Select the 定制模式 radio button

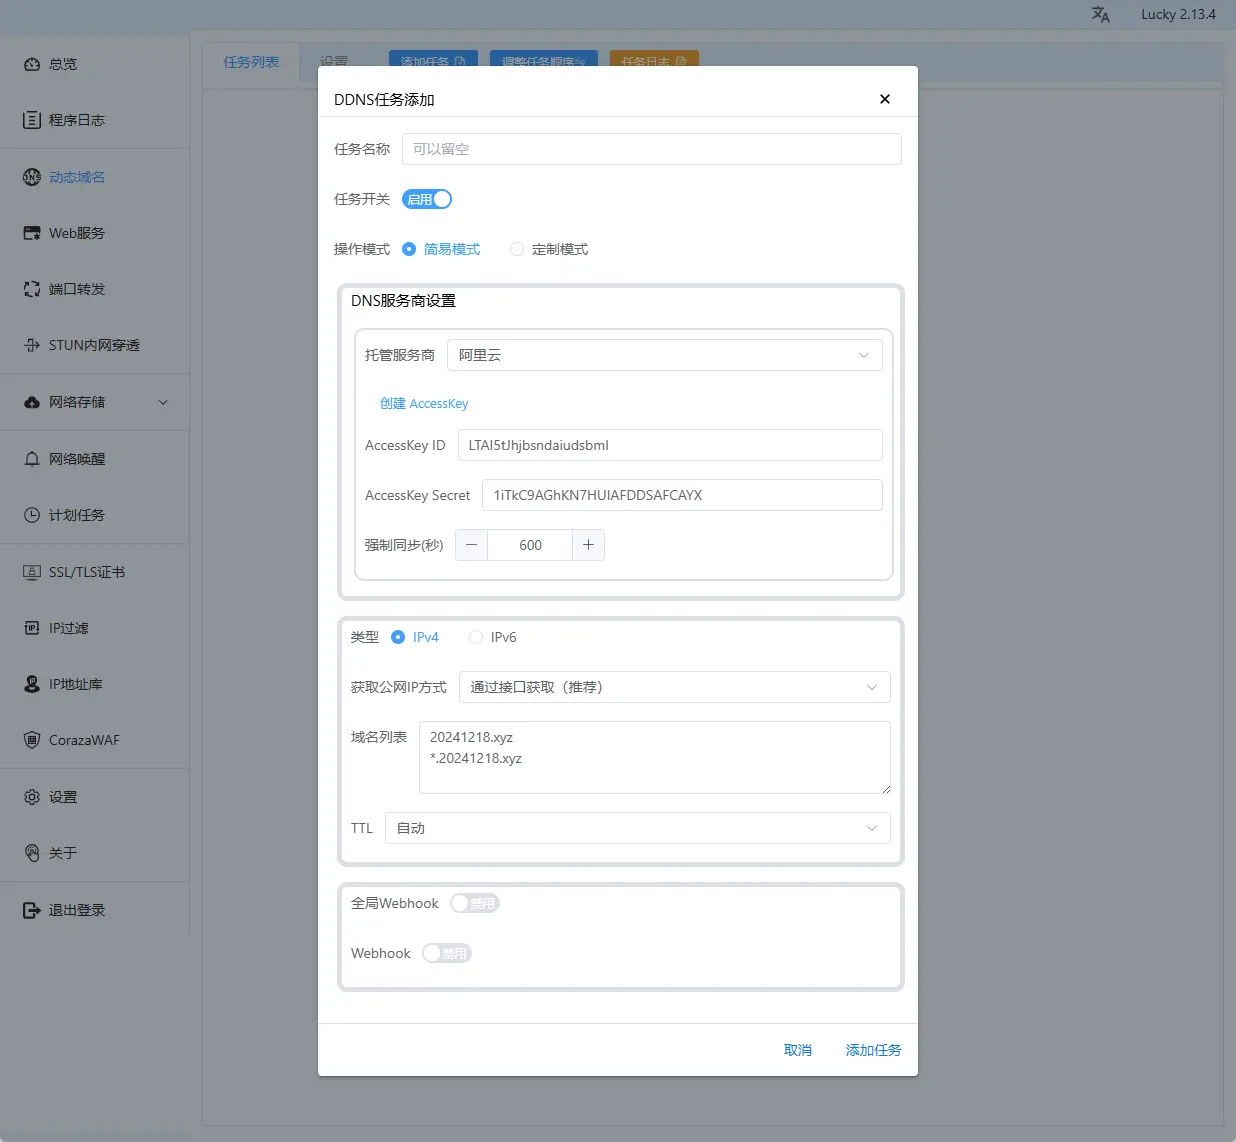tap(517, 249)
